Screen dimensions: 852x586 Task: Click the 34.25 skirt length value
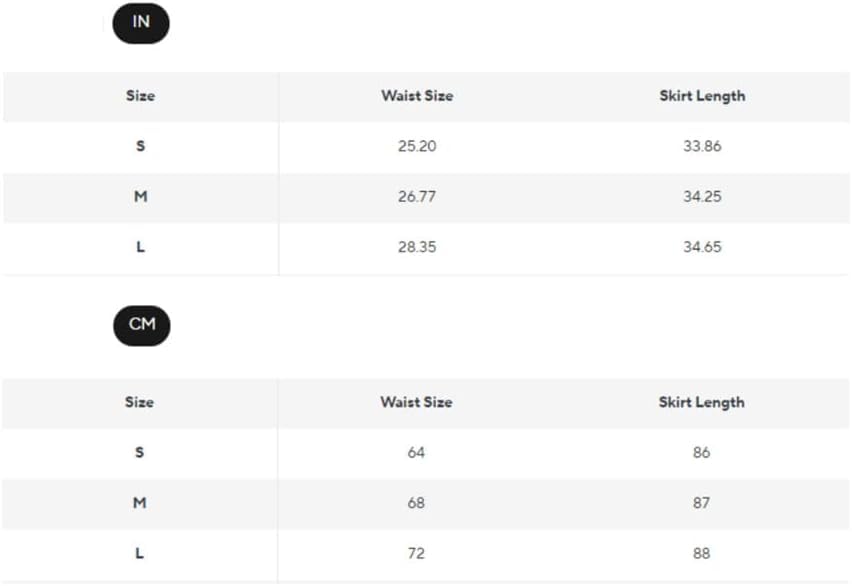[702, 197]
